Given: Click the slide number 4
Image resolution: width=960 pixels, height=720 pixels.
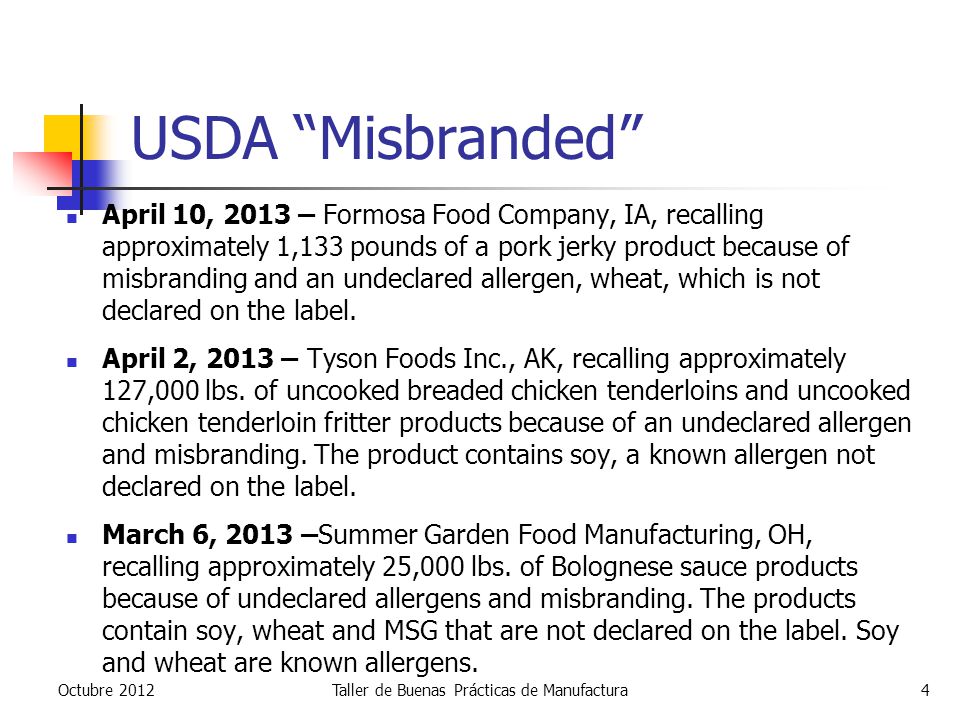Looking at the screenshot, I should pos(925,691).
